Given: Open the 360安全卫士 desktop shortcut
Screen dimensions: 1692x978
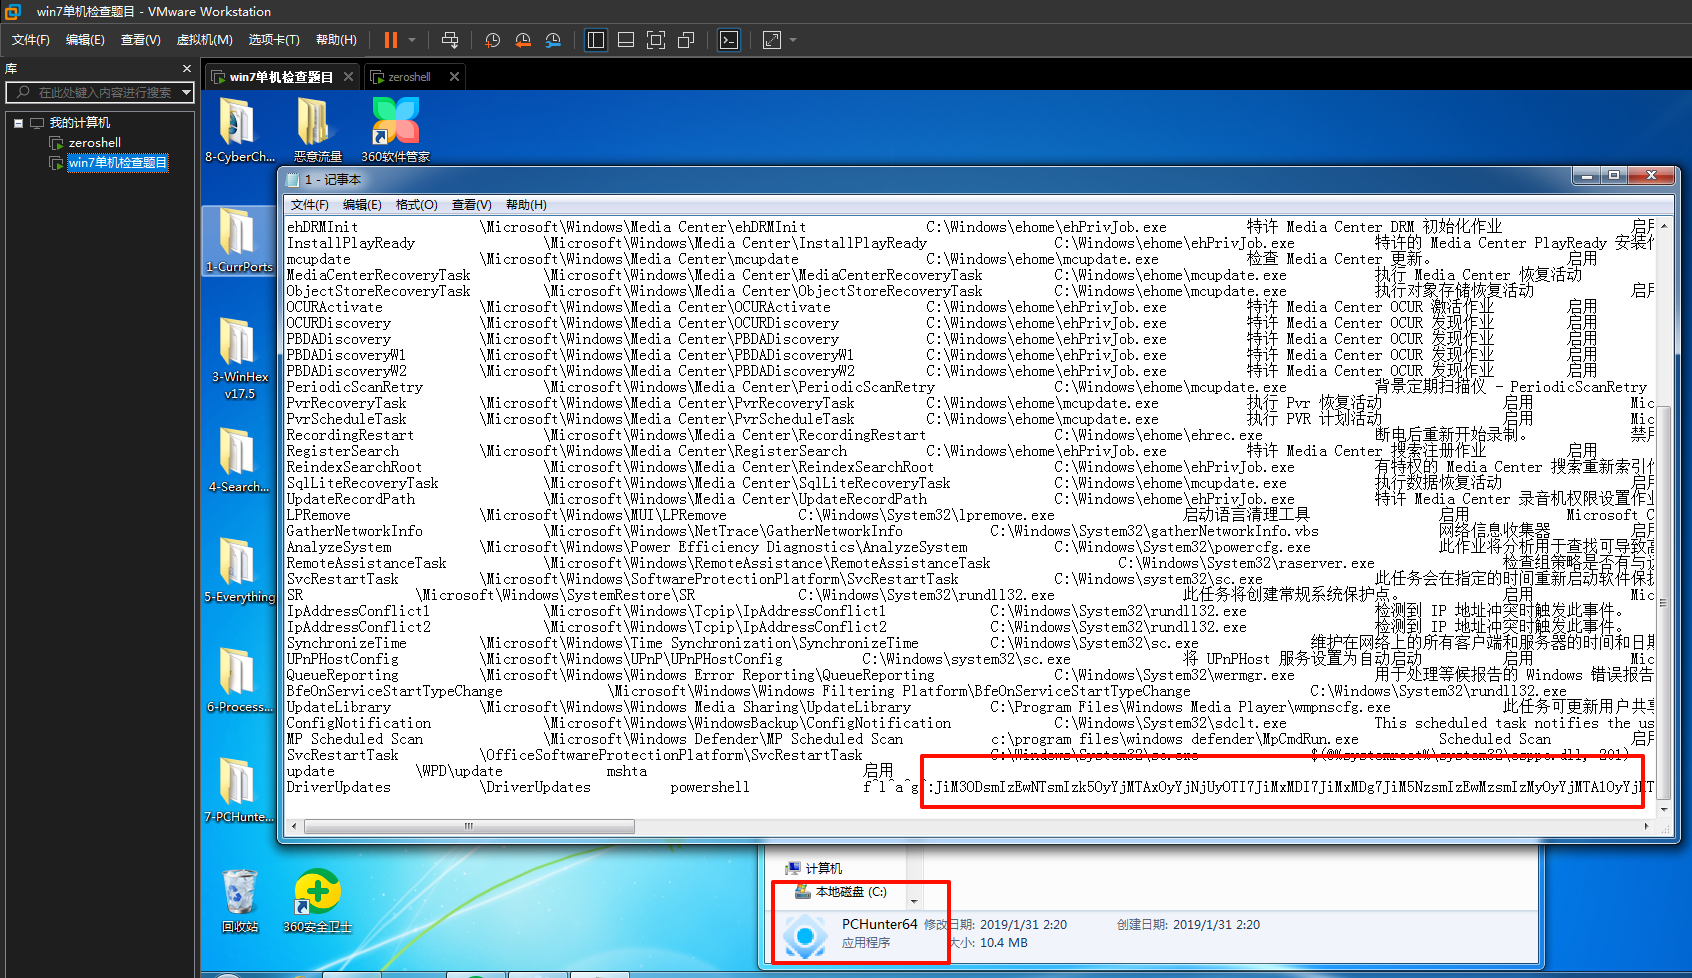Looking at the screenshot, I should click(x=317, y=900).
